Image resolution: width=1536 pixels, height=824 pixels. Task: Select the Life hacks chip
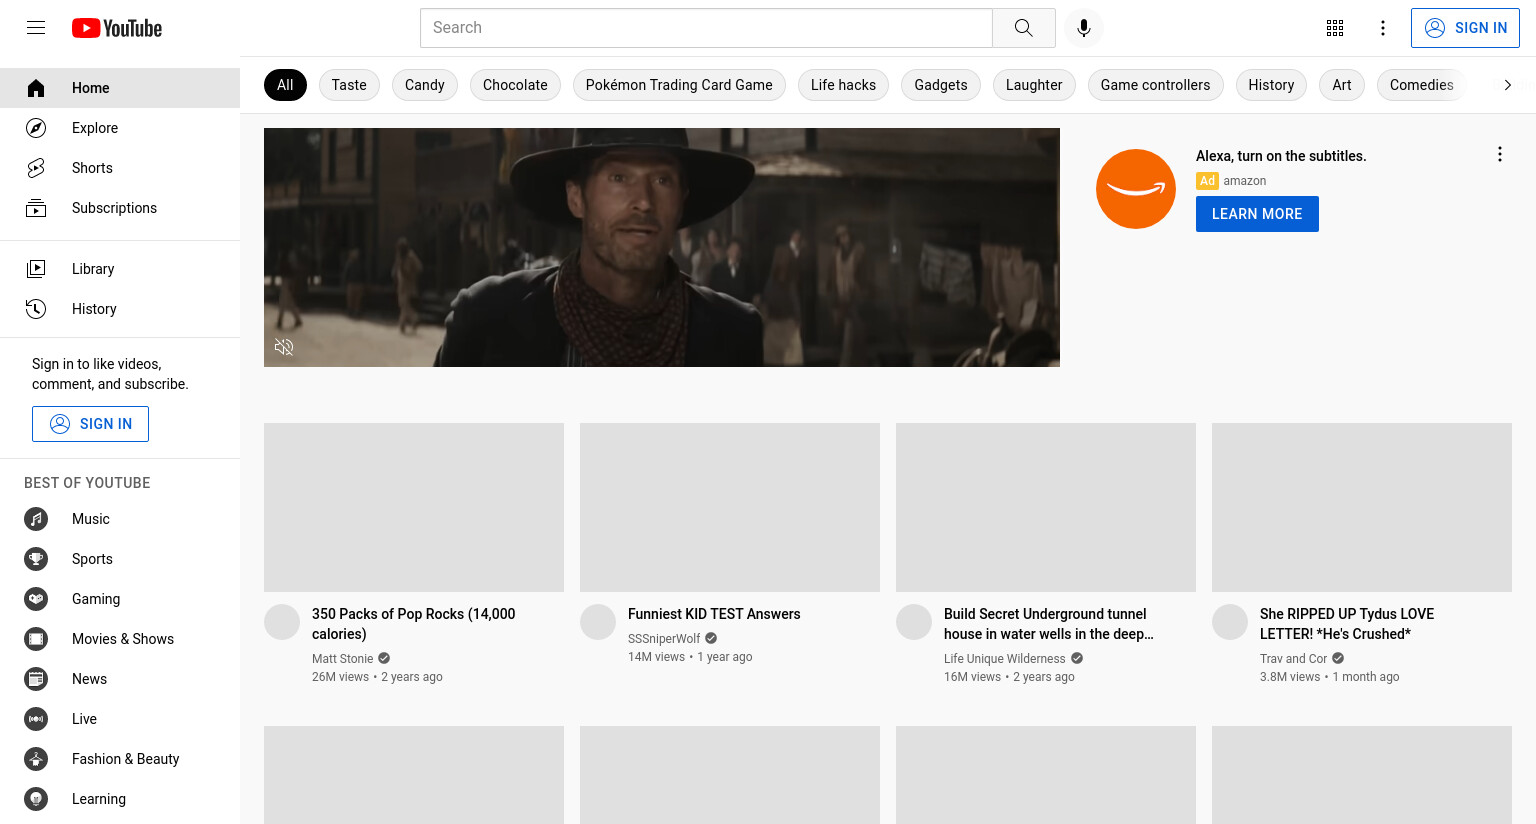843,85
